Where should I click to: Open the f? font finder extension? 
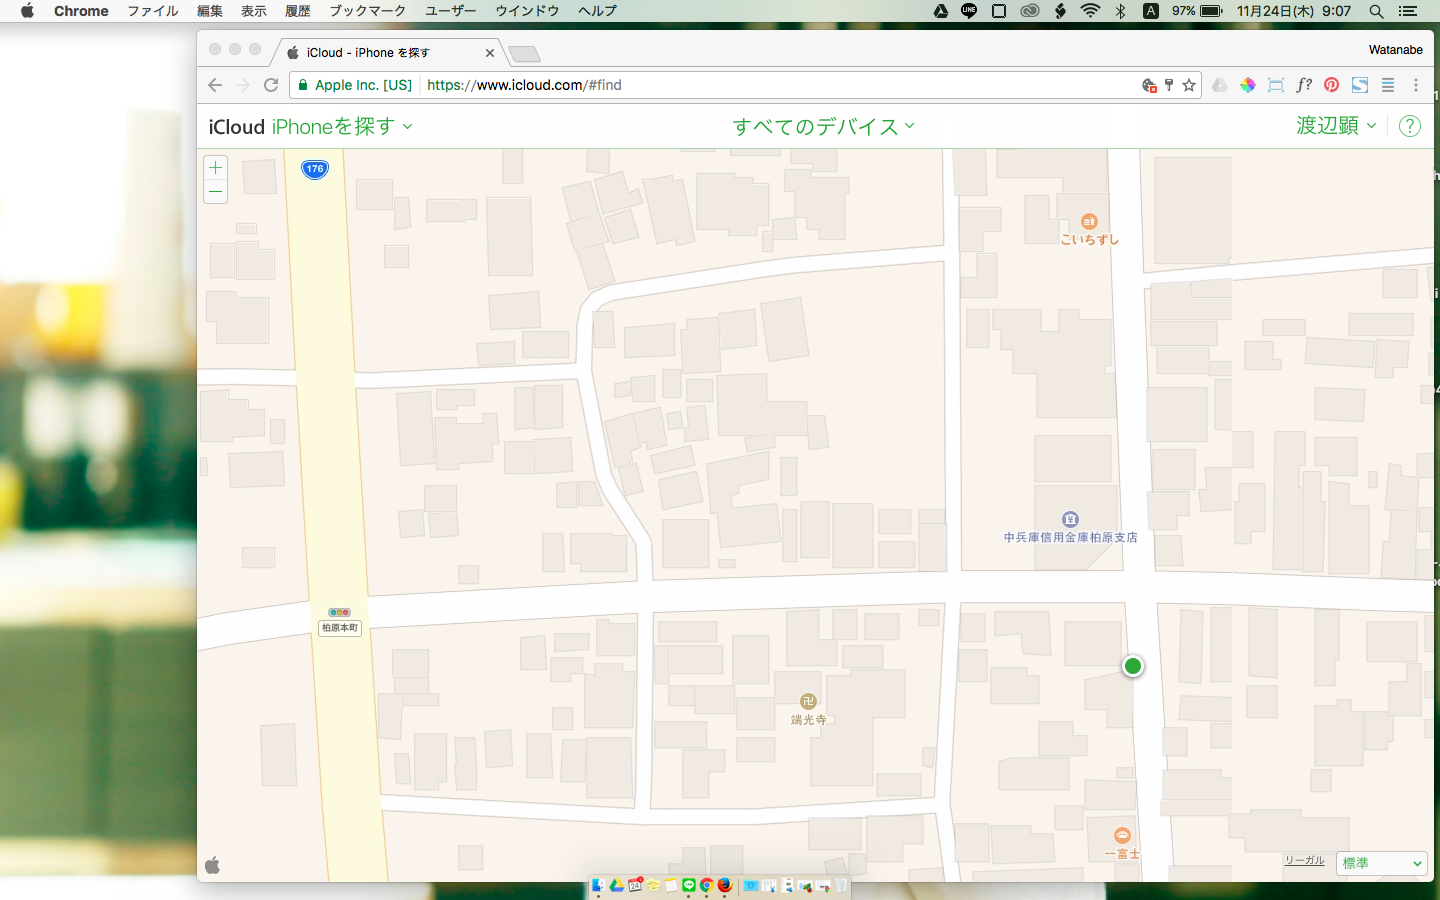click(1303, 85)
